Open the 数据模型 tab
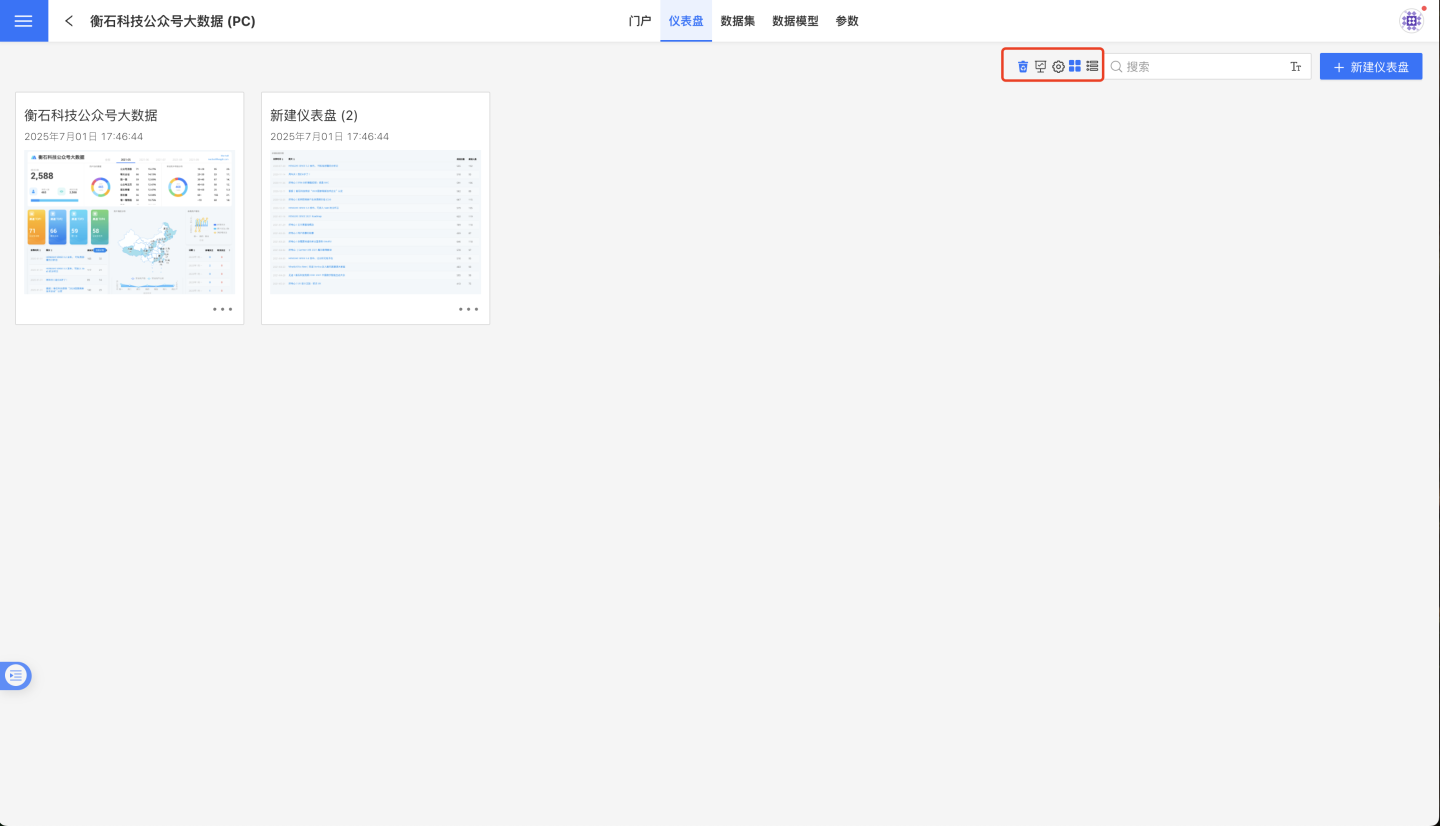 (795, 21)
